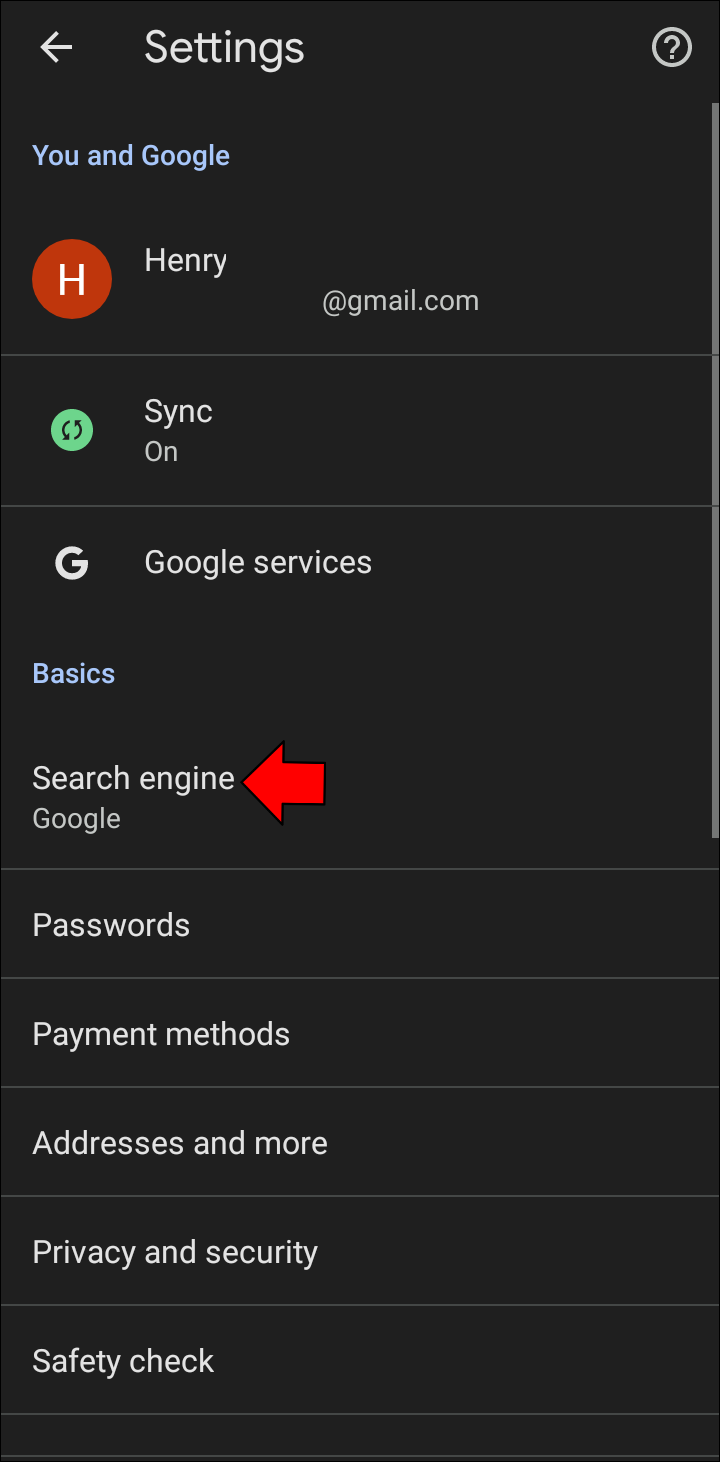The image size is (720, 1462).
Task: Tap the Settings page title
Action: tap(224, 47)
